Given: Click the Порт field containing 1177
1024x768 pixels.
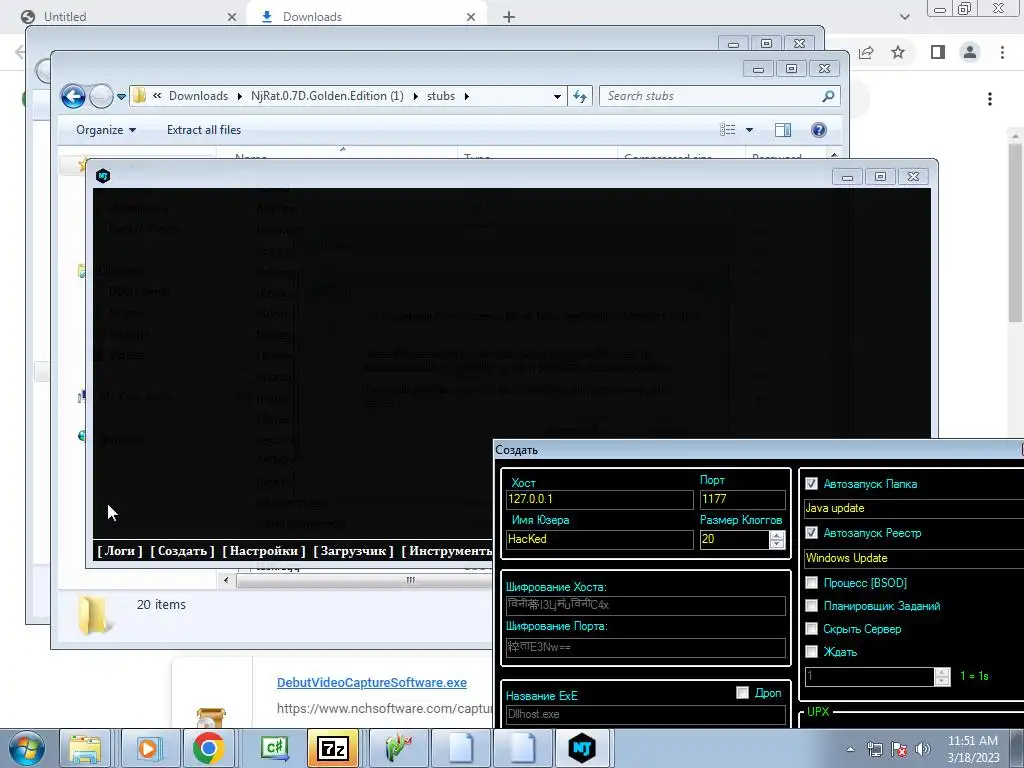Looking at the screenshot, I should click(x=743, y=500).
